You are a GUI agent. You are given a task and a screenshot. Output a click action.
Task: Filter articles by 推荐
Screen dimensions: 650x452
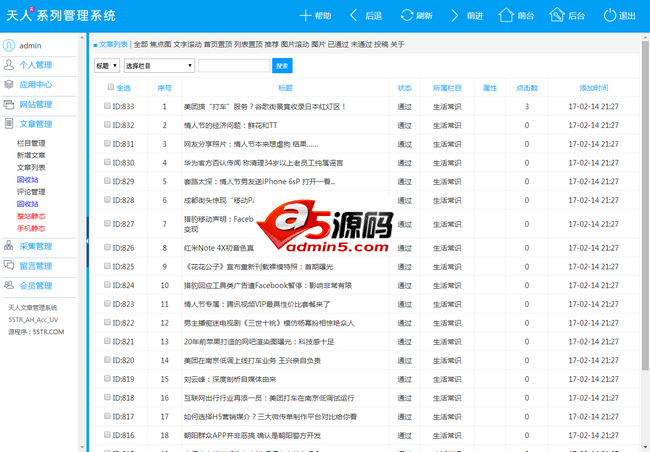[272, 44]
